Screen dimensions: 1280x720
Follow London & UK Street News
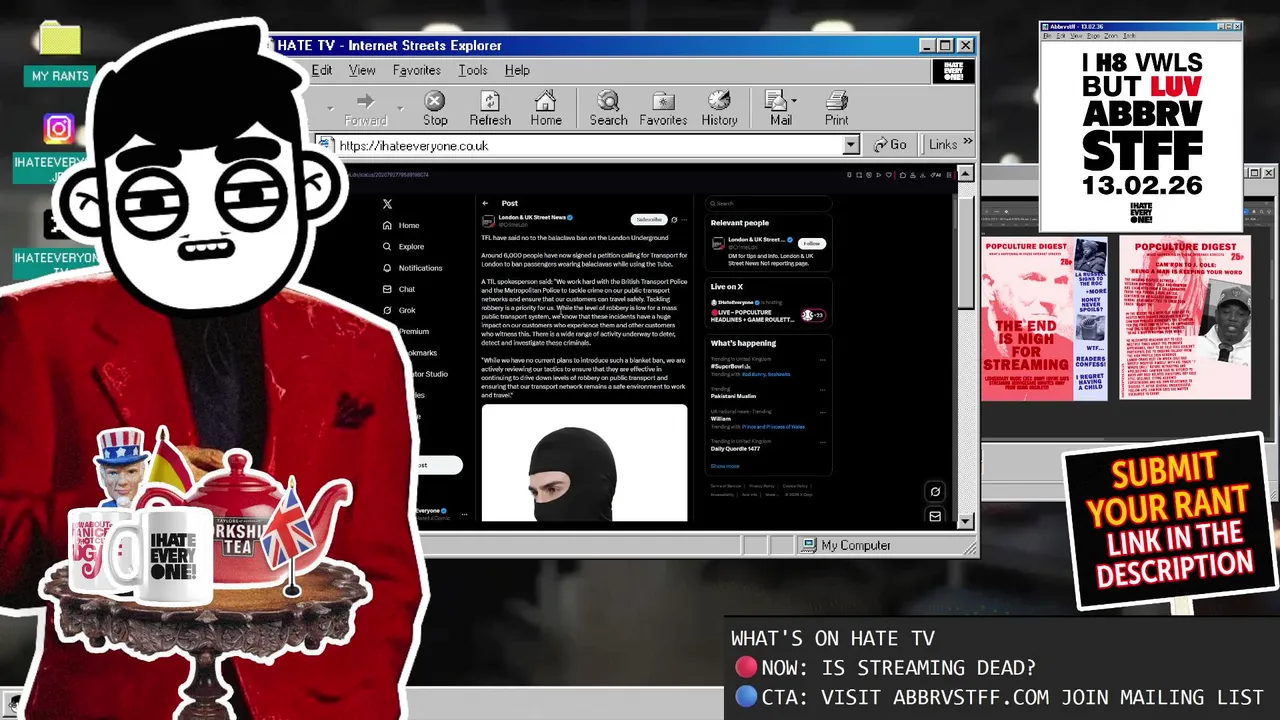[x=811, y=243]
